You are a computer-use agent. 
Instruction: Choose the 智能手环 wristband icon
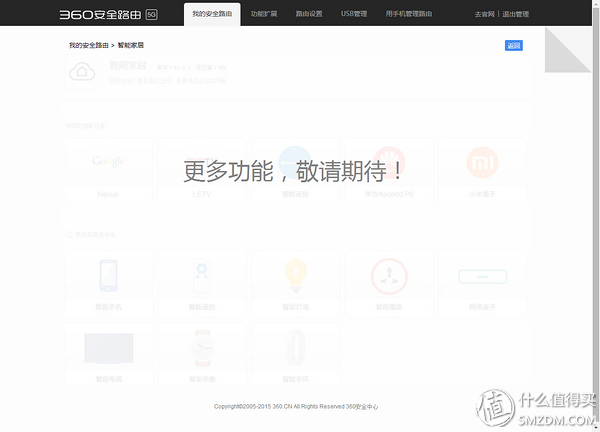[295, 348]
